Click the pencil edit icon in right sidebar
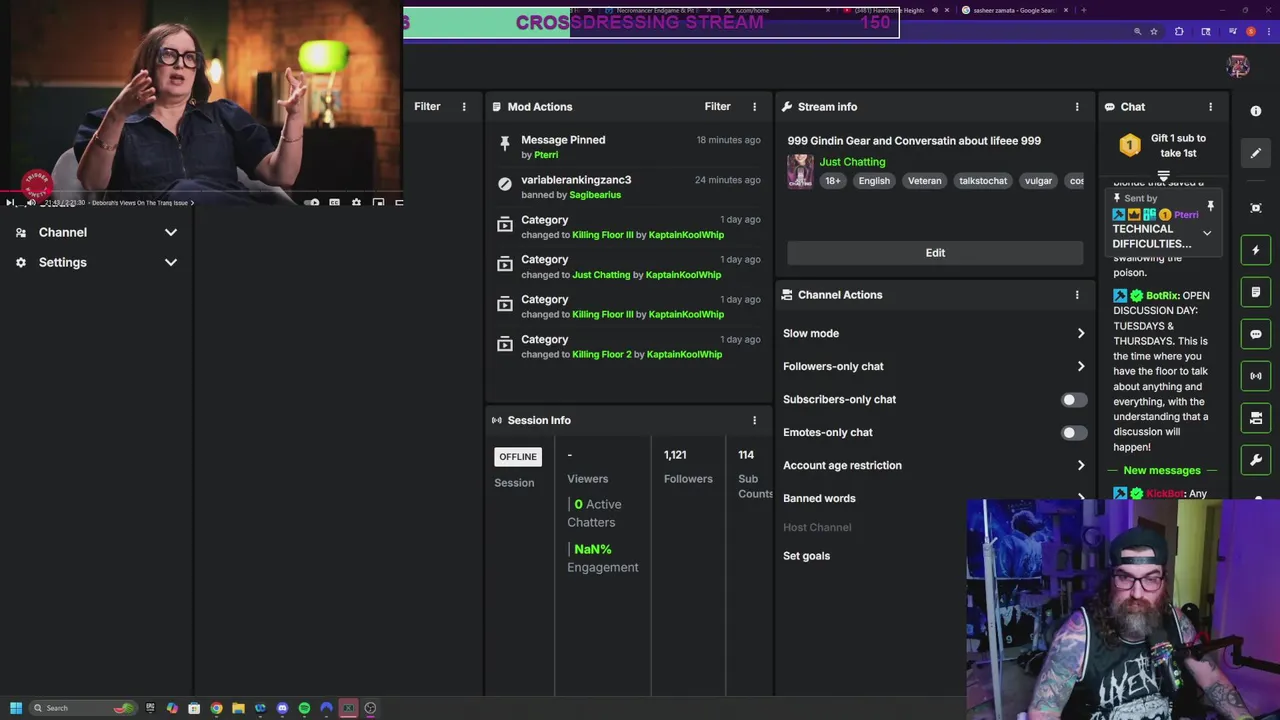Screen dimensions: 1280x720 tap(1256, 153)
